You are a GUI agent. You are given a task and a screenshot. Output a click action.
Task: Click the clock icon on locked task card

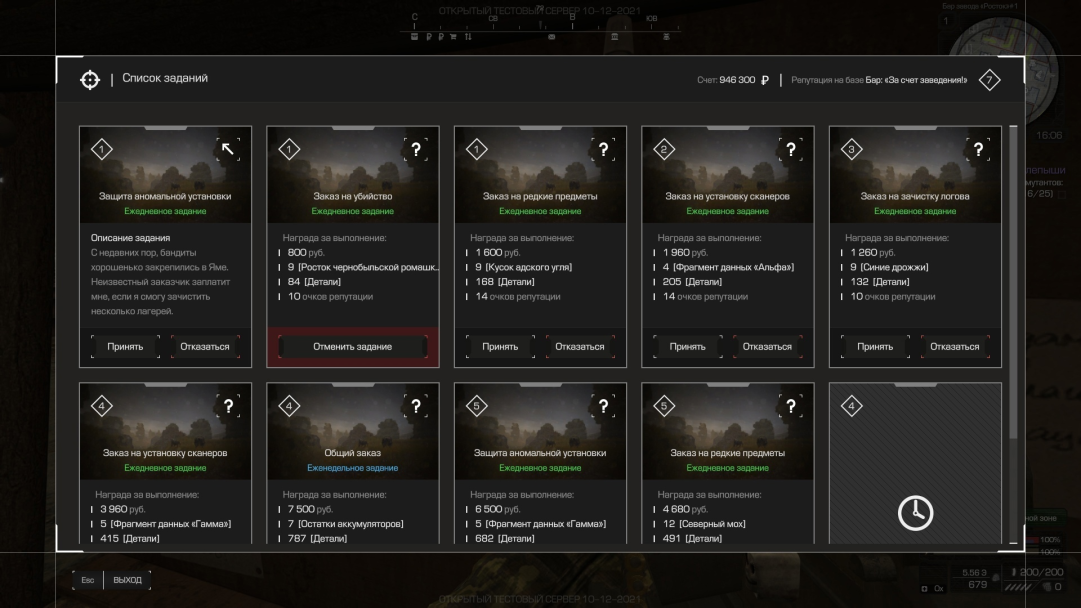[916, 513]
